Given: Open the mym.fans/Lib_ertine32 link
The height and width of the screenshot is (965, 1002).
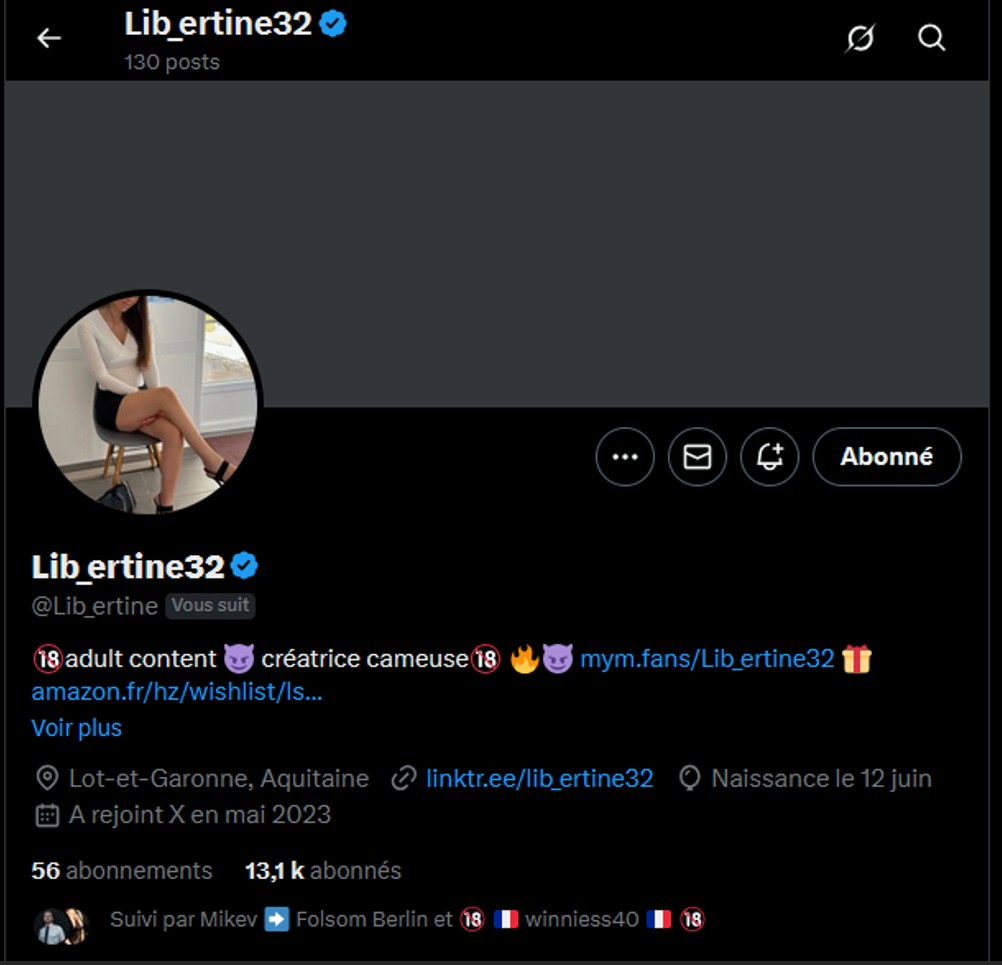Looking at the screenshot, I should point(707,658).
